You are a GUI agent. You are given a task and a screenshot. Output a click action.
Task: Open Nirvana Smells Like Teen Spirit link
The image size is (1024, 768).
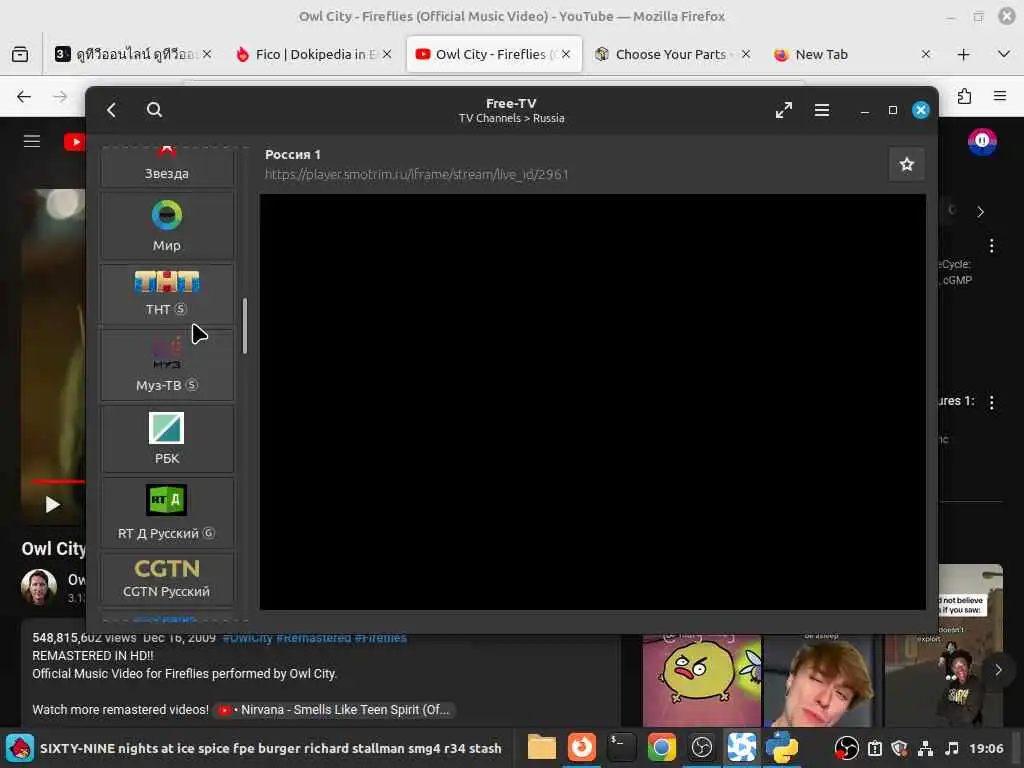pyautogui.click(x=334, y=710)
